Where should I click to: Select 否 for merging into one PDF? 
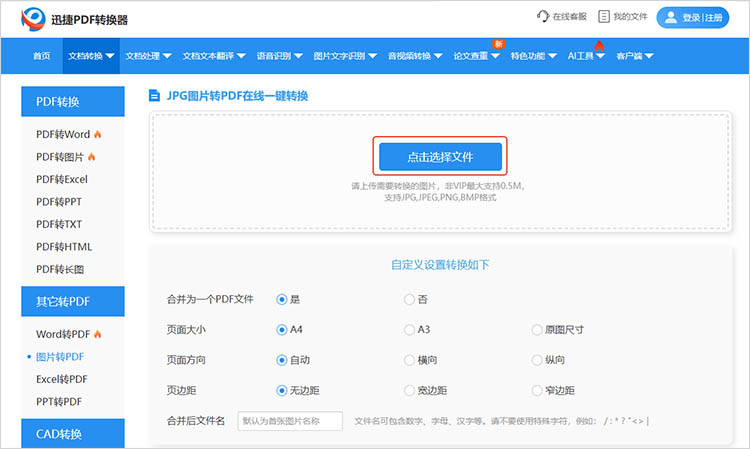click(x=409, y=299)
